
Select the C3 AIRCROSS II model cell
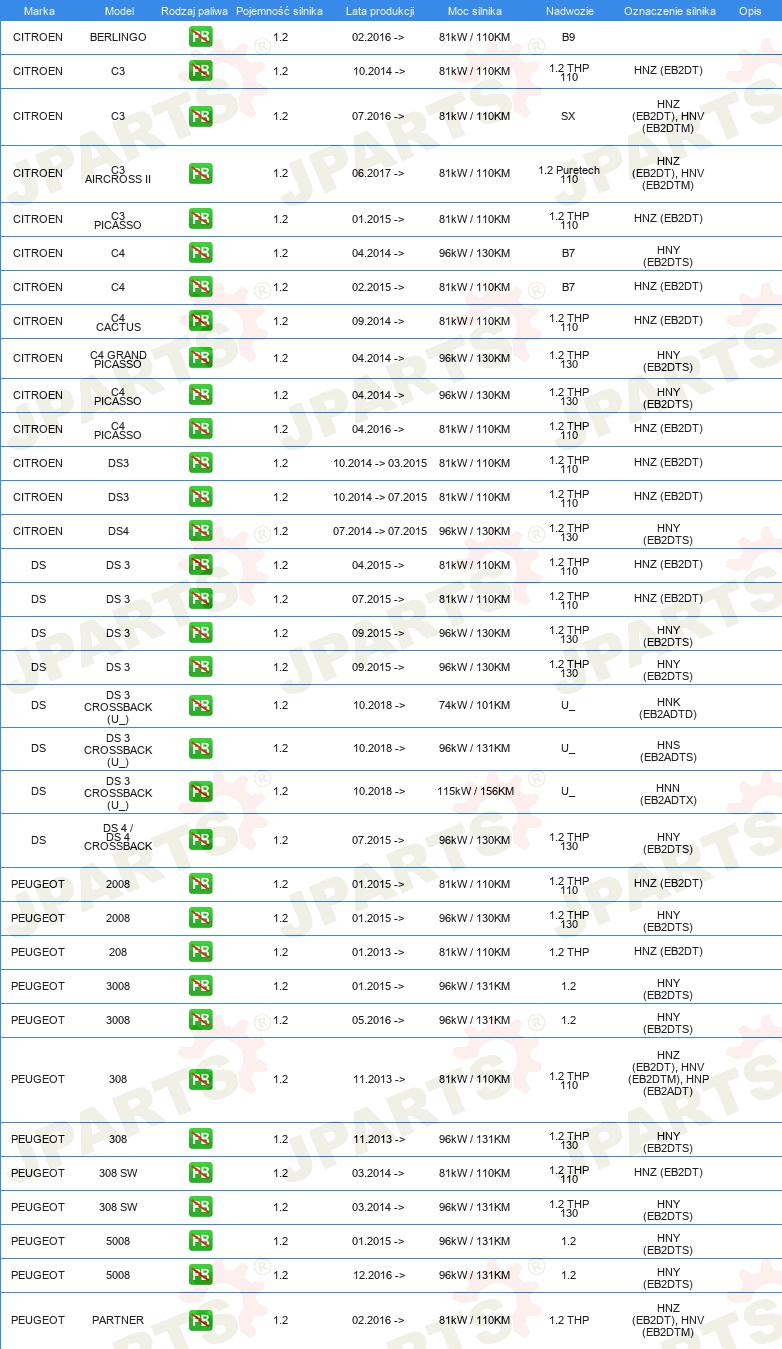pyautogui.click(x=118, y=175)
